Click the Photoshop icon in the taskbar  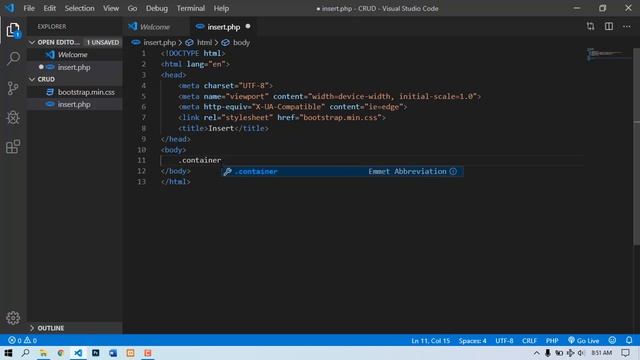pyautogui.click(x=96, y=353)
